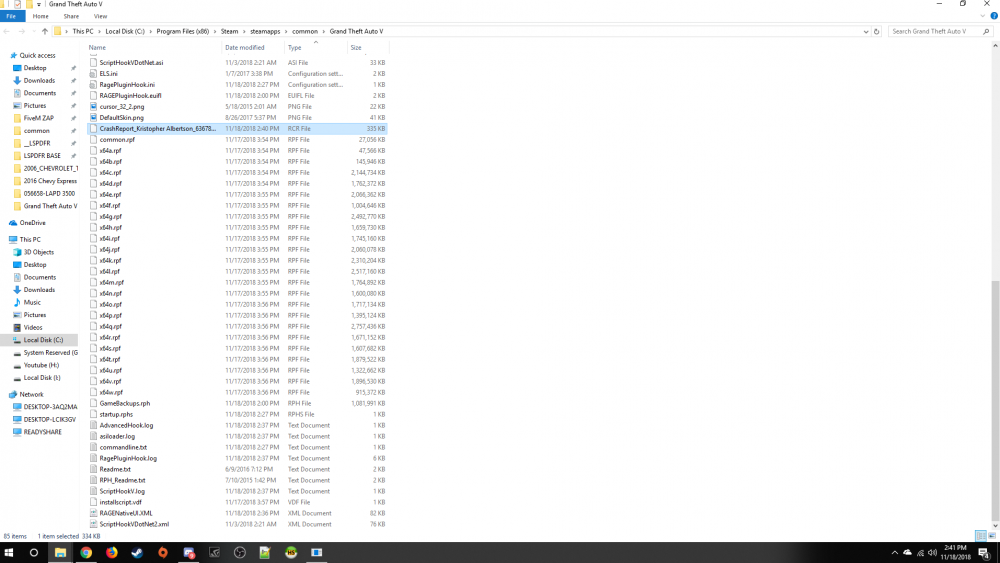Expand the ribbon with the chevron
Viewport: 1000px width, 563px height.
point(983,16)
